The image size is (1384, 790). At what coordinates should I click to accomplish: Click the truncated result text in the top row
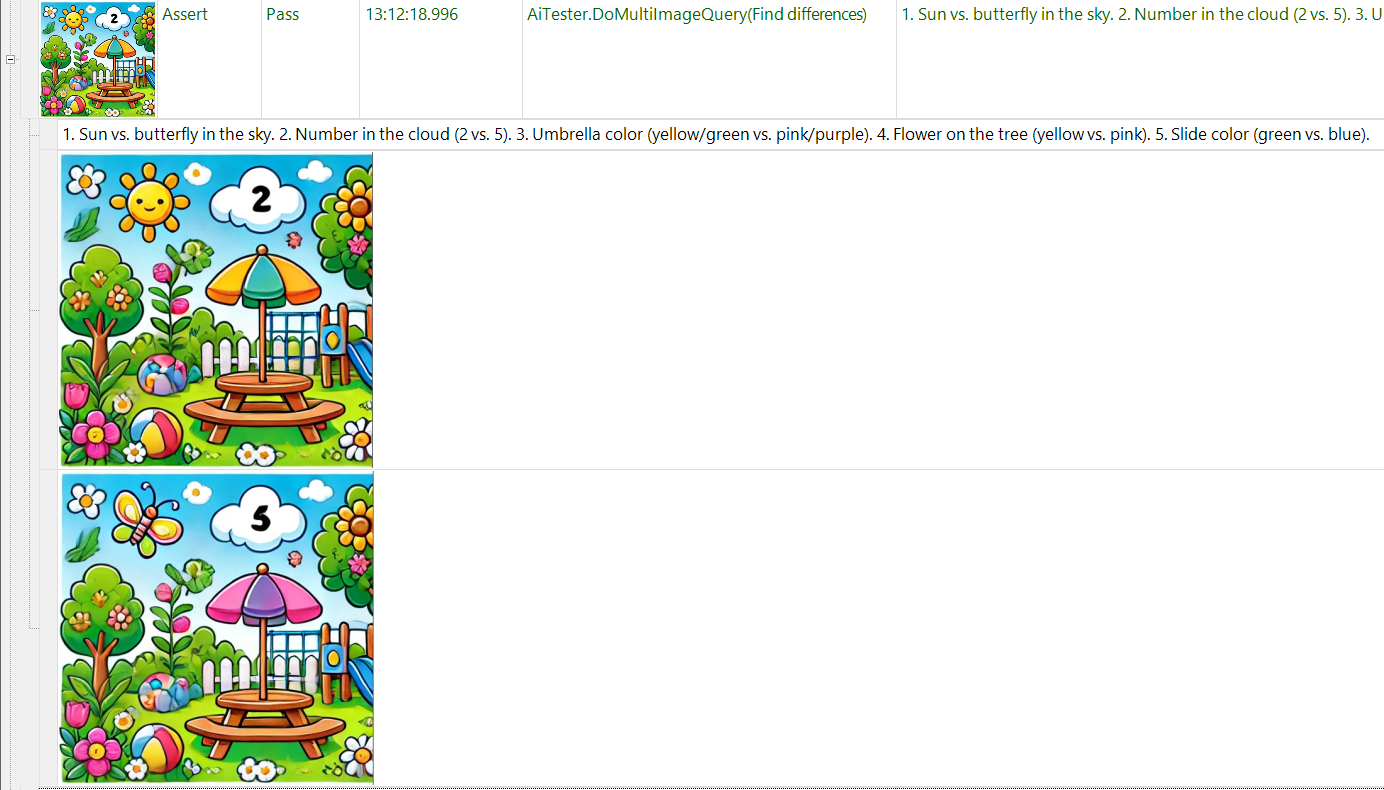1140,15
